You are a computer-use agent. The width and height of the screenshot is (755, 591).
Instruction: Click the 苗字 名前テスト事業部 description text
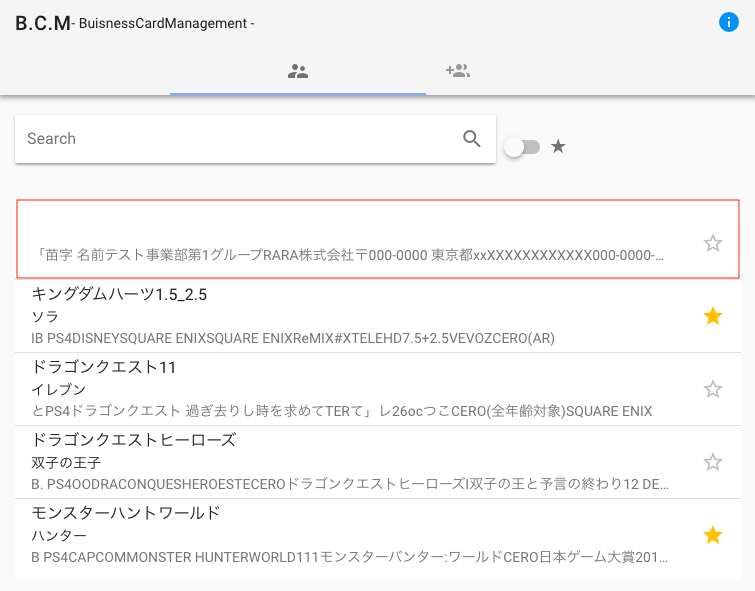tap(351, 255)
